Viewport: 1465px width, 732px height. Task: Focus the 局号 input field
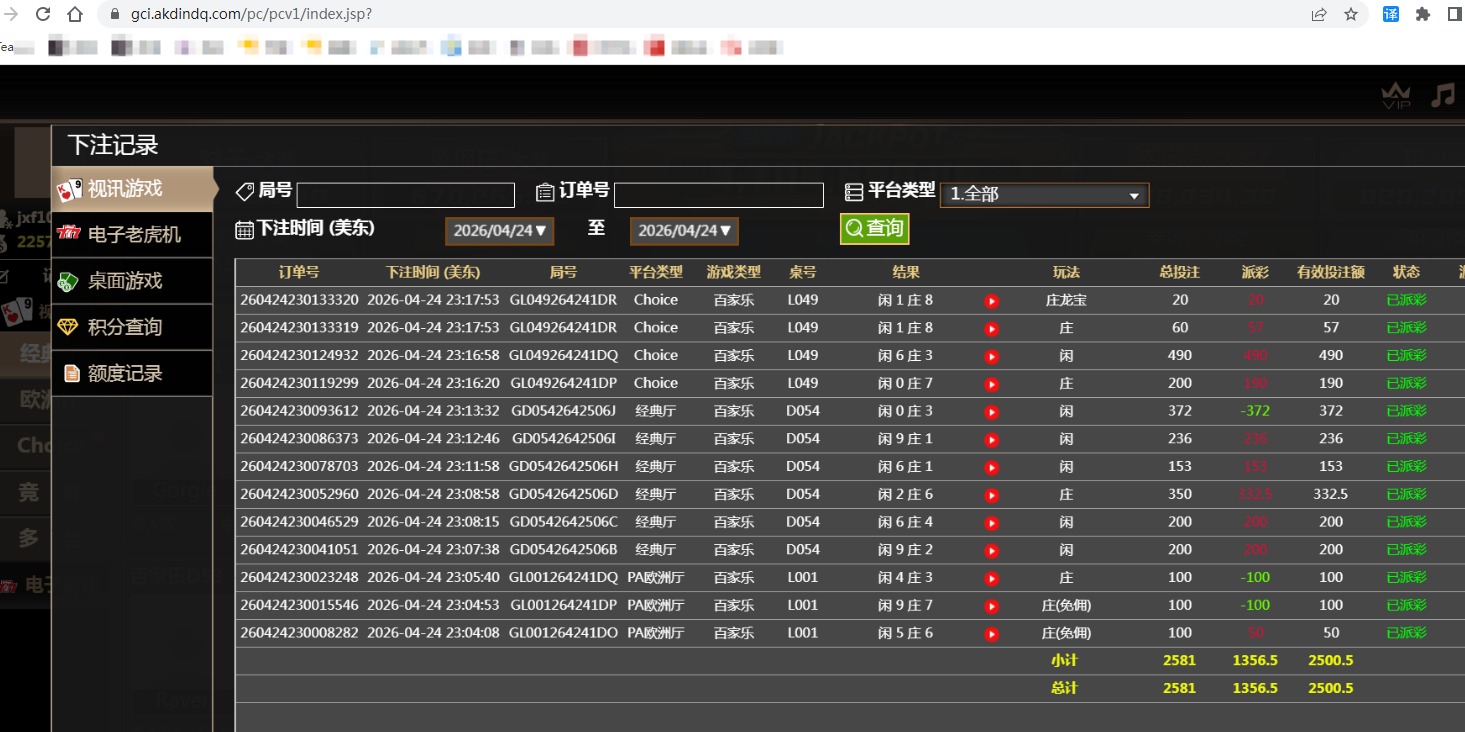(x=406, y=195)
